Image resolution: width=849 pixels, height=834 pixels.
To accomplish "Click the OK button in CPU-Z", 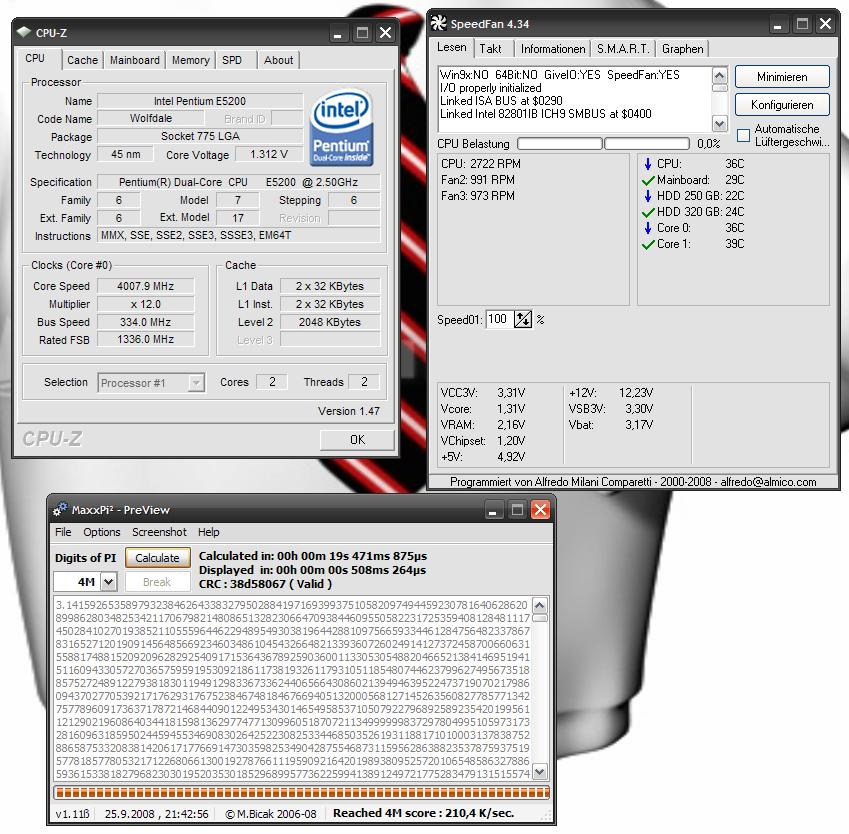I will (x=357, y=440).
